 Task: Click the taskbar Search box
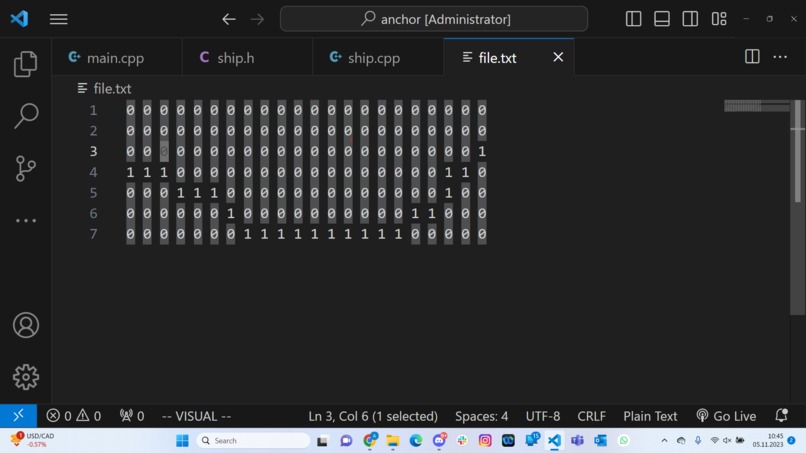coord(253,441)
